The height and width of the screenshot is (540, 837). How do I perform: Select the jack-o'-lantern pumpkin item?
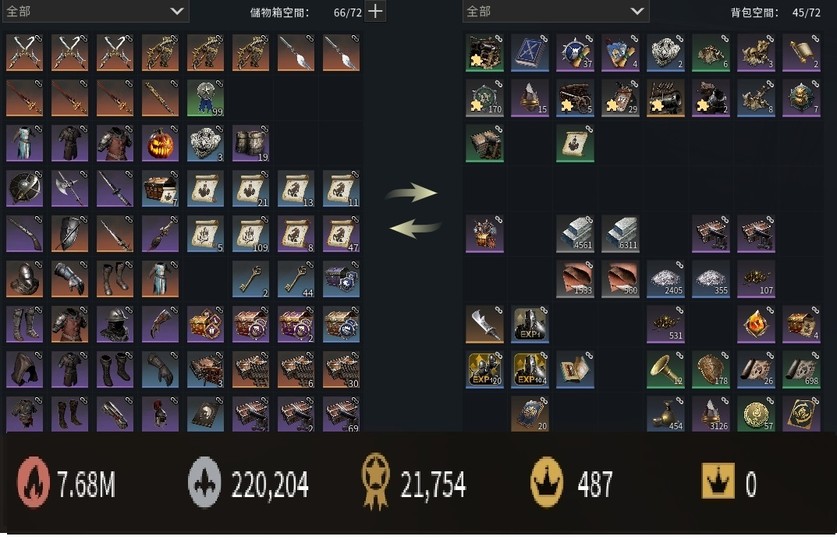point(160,143)
